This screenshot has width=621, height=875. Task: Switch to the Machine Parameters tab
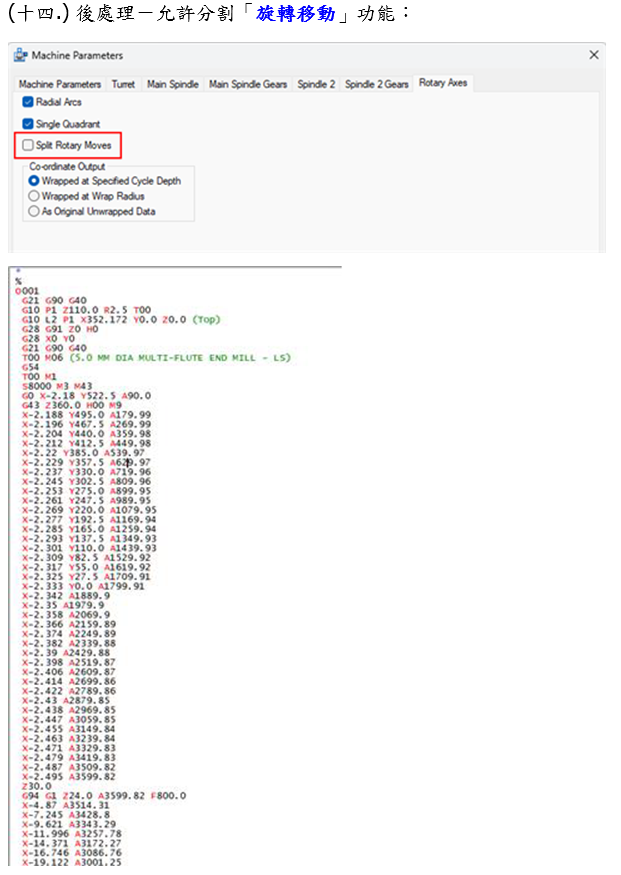tap(60, 84)
